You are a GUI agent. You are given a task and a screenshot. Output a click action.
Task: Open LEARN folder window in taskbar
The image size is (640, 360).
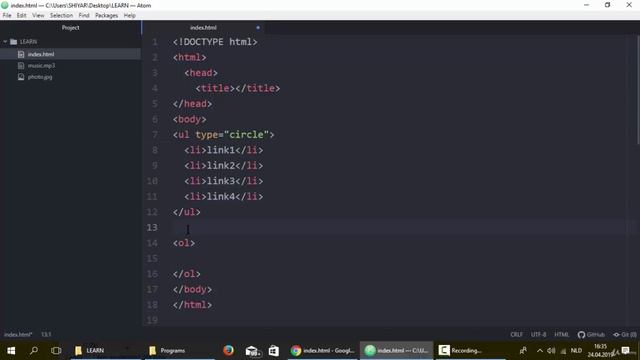(105, 351)
